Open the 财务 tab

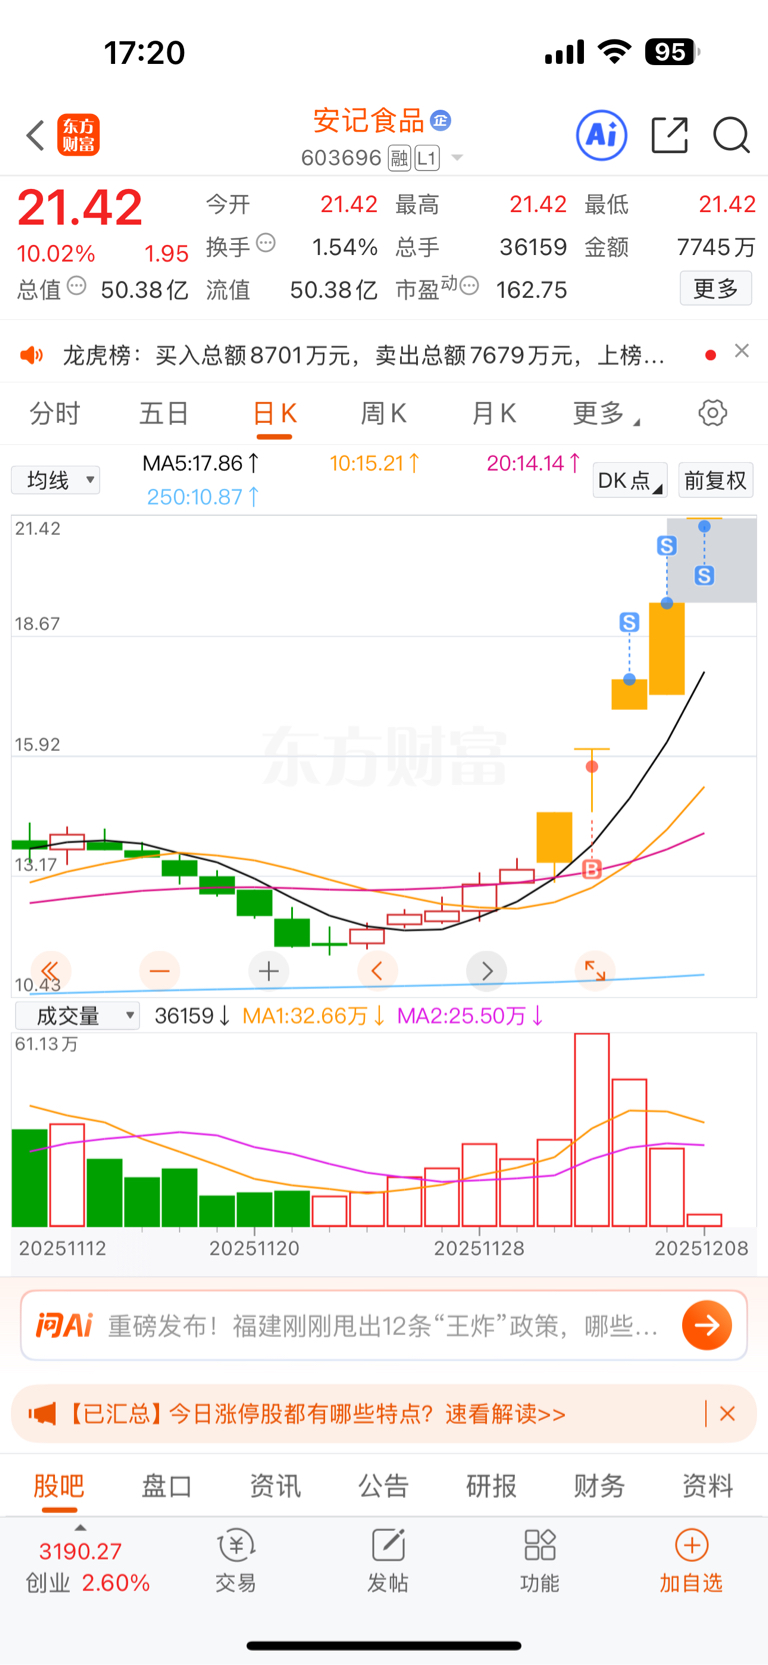pyautogui.click(x=600, y=1486)
